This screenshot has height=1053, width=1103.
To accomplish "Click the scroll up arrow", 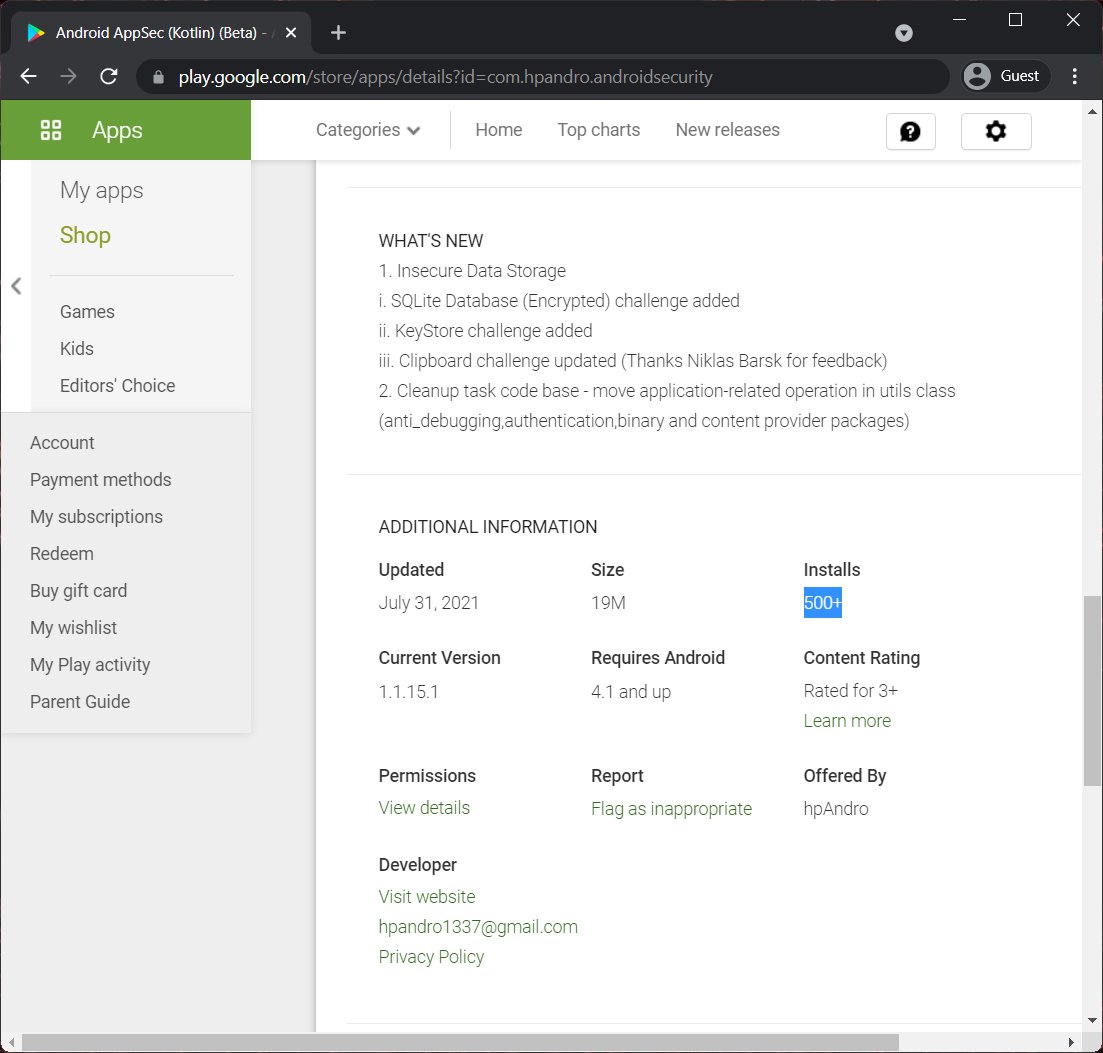I will click(x=1092, y=111).
